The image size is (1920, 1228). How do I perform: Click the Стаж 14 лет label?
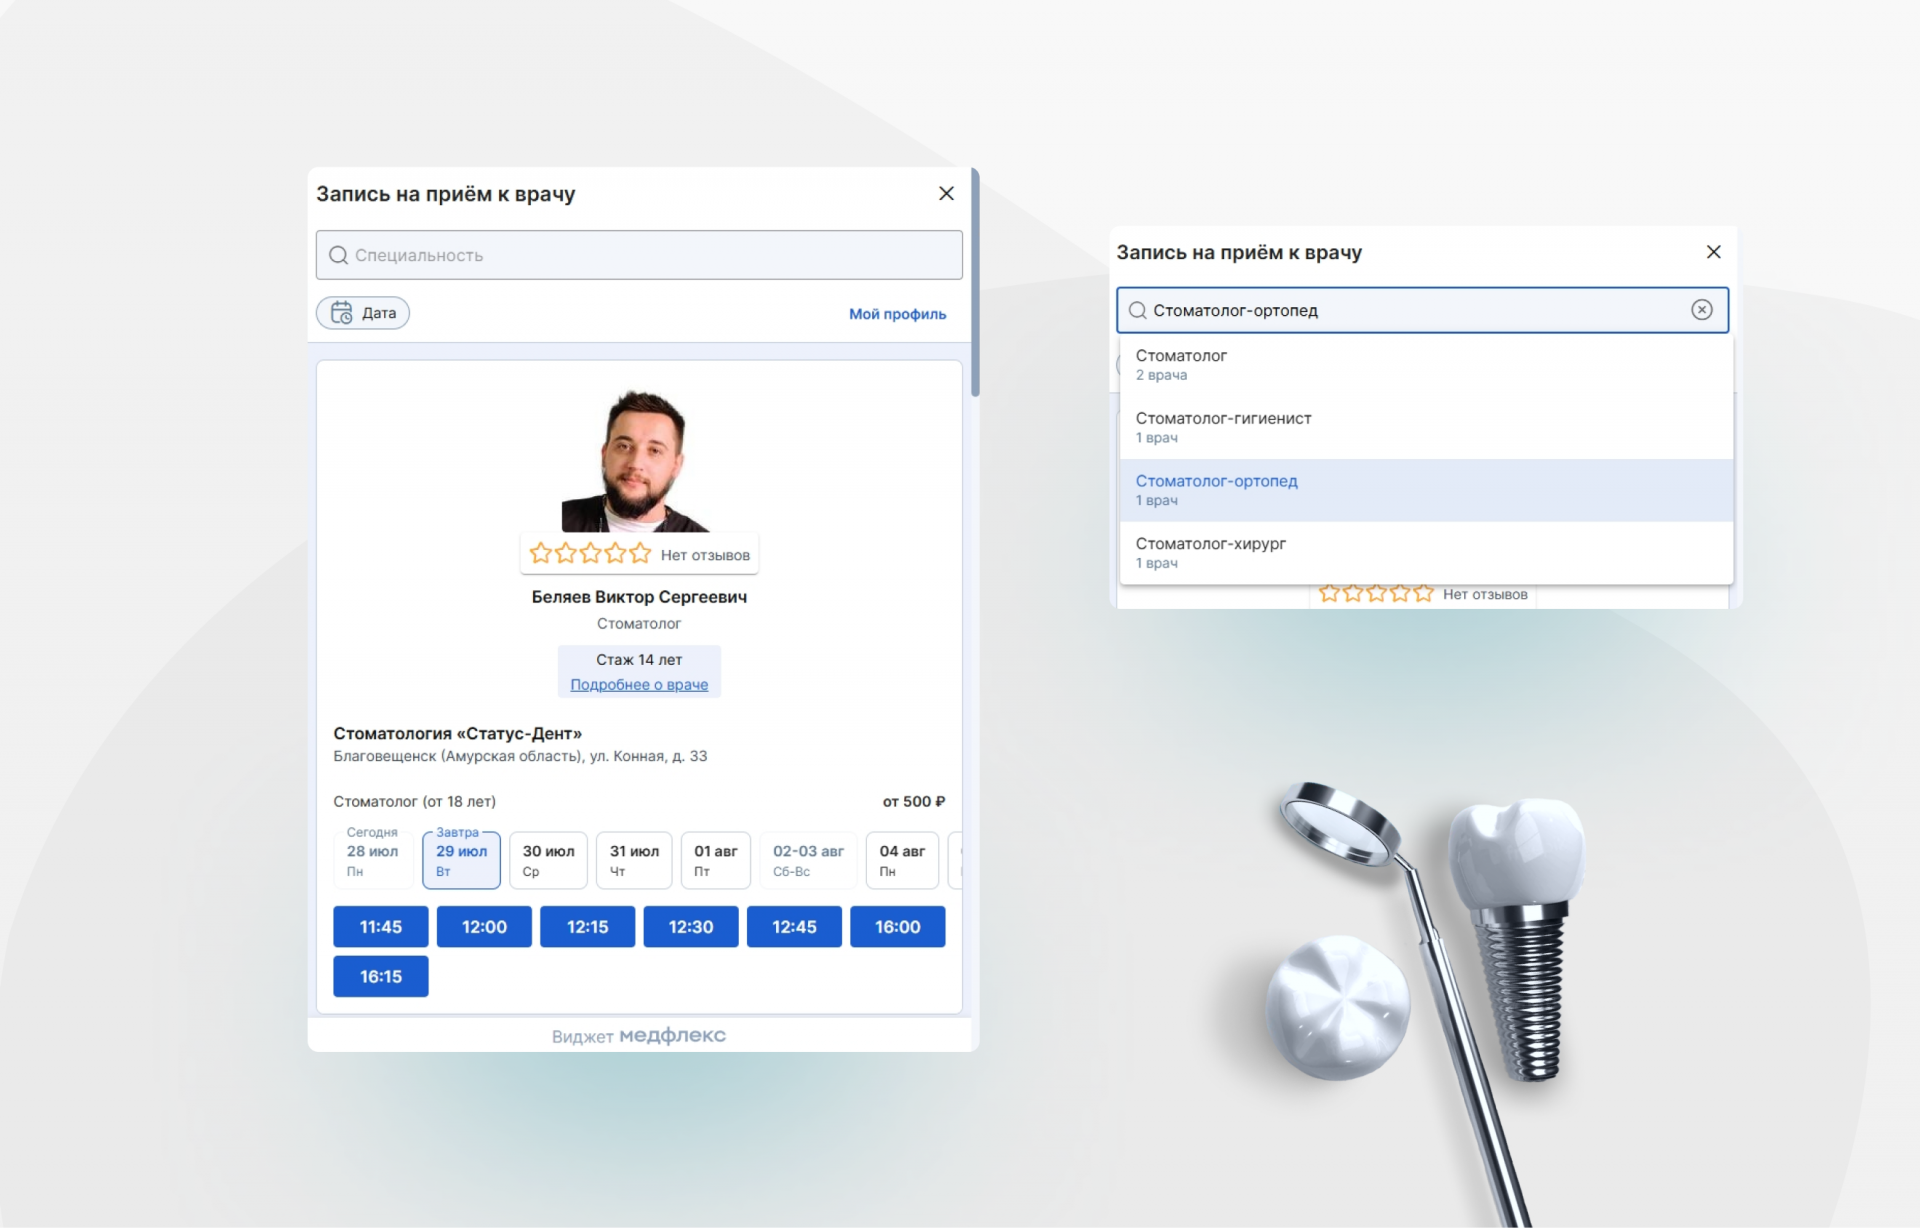click(639, 660)
